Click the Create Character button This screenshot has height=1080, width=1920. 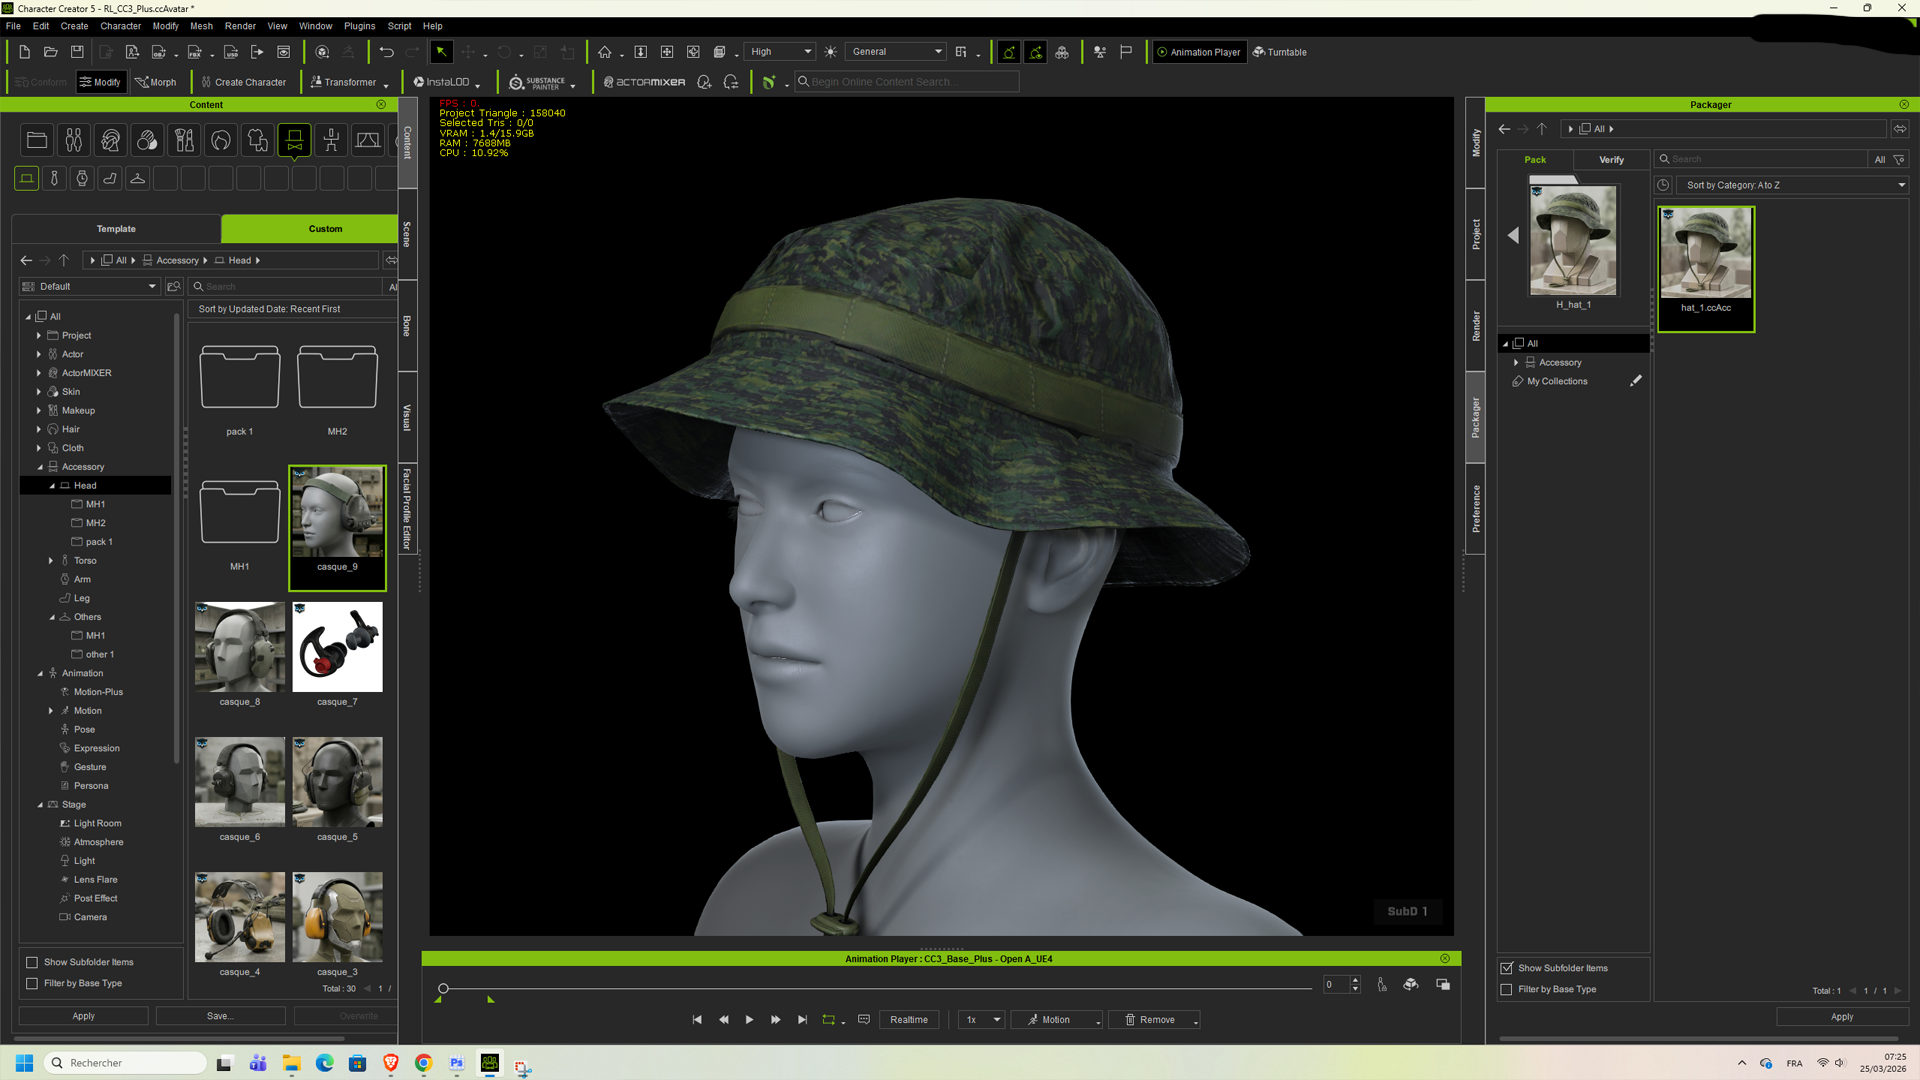tap(243, 82)
